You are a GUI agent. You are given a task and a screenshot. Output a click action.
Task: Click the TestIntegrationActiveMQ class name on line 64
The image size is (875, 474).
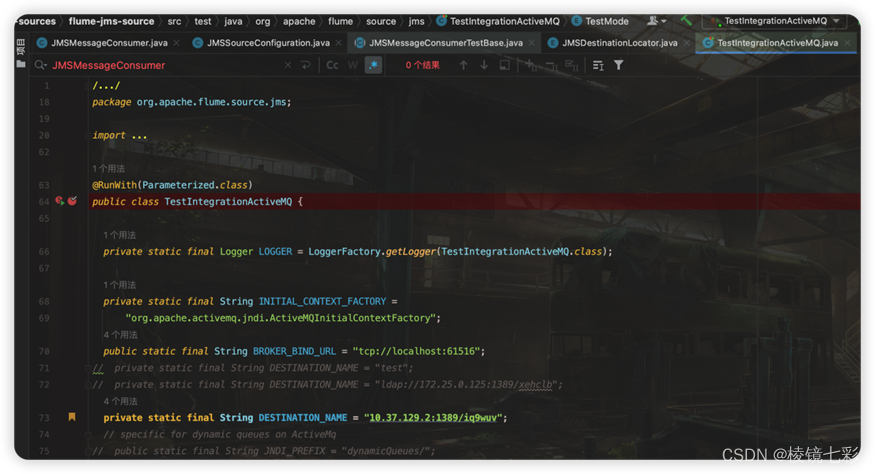228,202
